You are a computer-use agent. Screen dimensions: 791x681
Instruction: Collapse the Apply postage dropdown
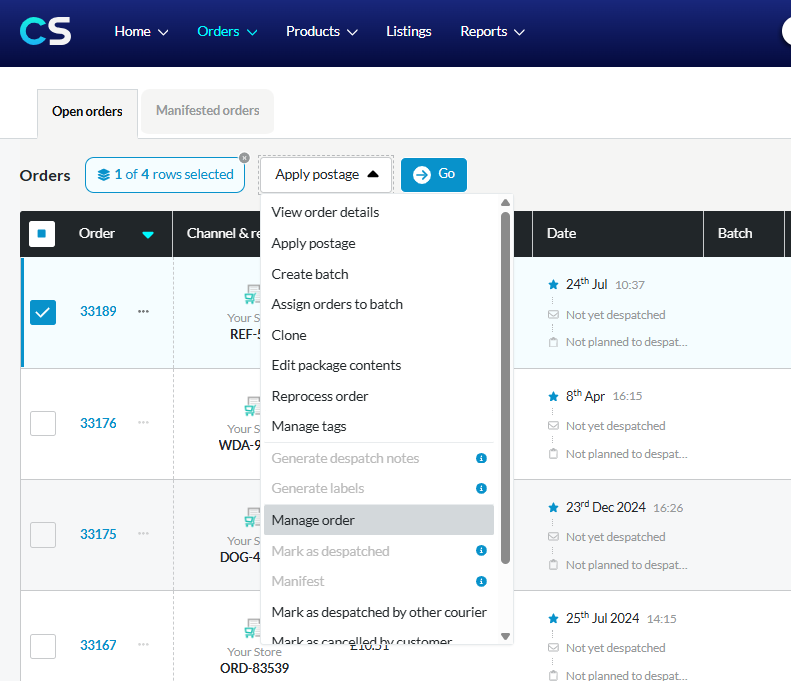(x=326, y=175)
